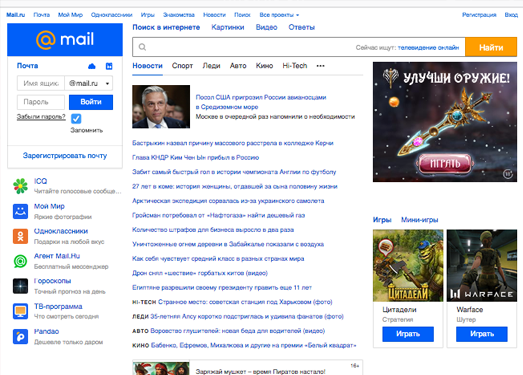The height and width of the screenshot is (375, 523).
Task: Select the Видео search tab
Action: [x=267, y=27]
